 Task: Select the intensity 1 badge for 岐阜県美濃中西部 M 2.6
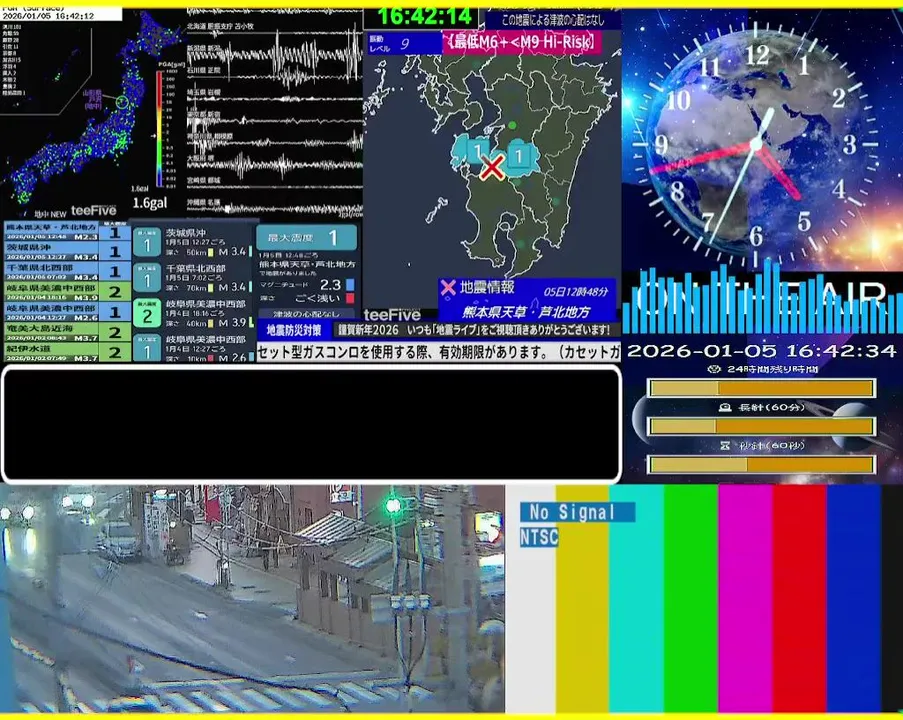(147, 348)
